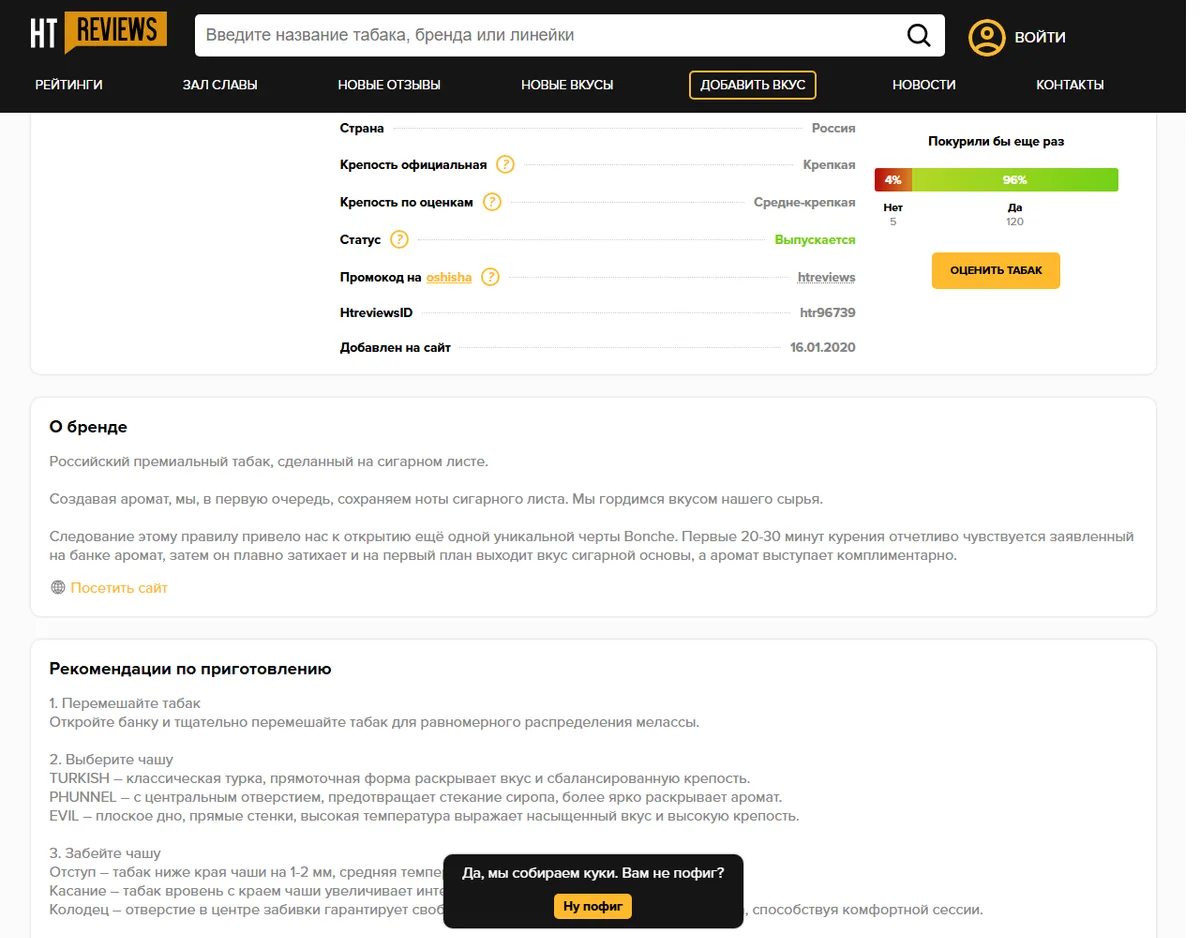This screenshot has height=938, width=1200.
Task: Click the HtreviewsID value htr96739
Action: (x=828, y=313)
